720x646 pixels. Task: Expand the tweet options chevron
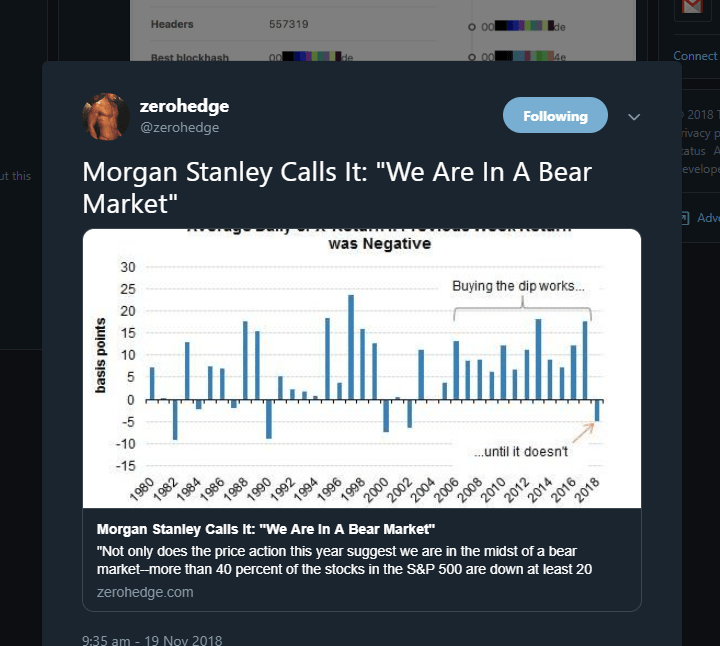click(x=633, y=117)
